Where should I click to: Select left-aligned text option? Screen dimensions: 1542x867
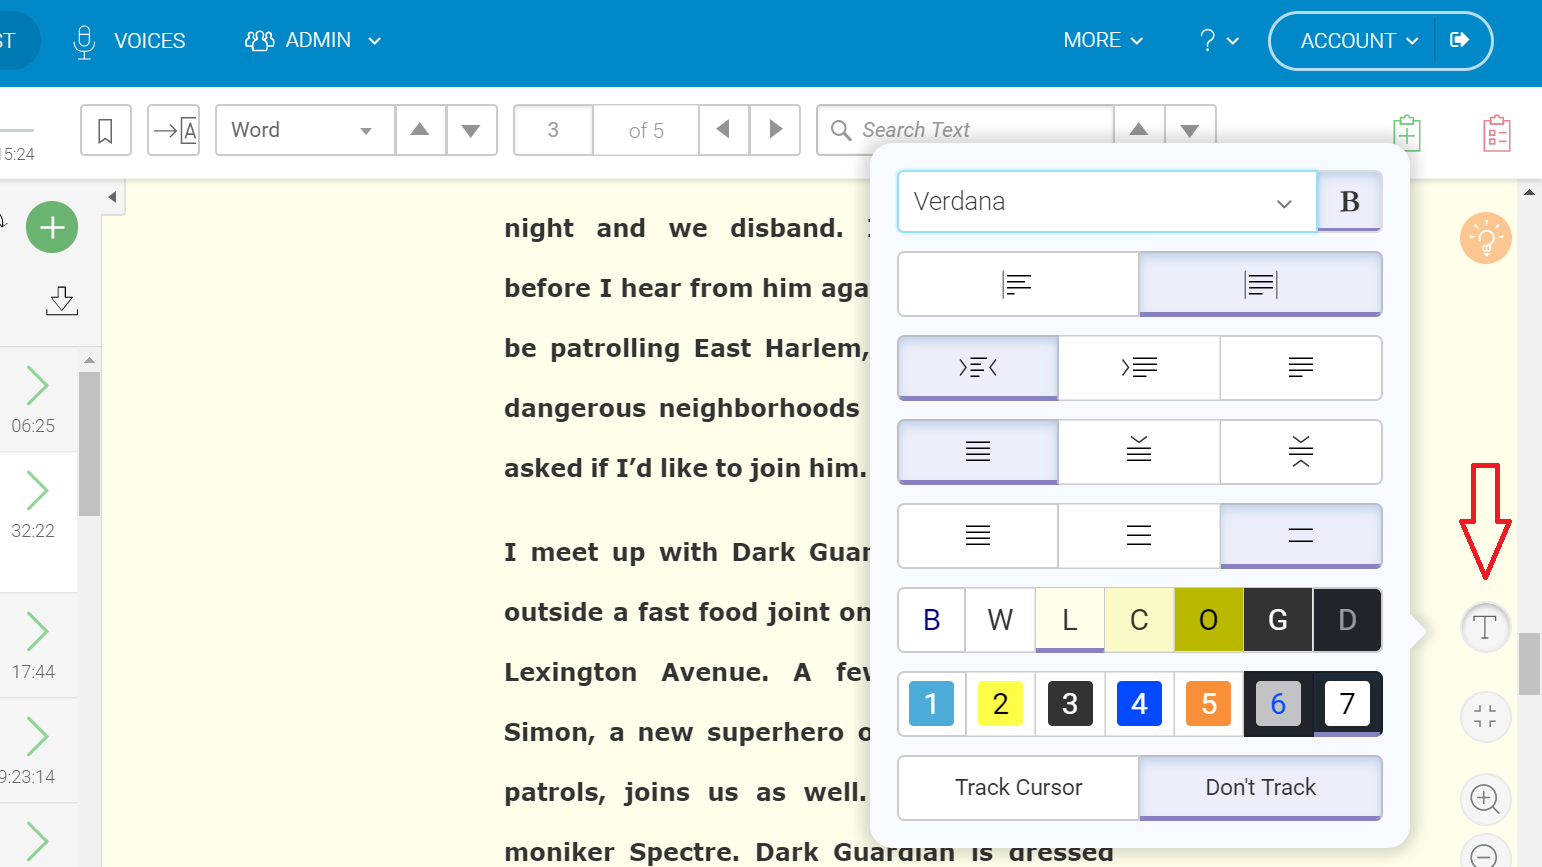click(x=1018, y=284)
